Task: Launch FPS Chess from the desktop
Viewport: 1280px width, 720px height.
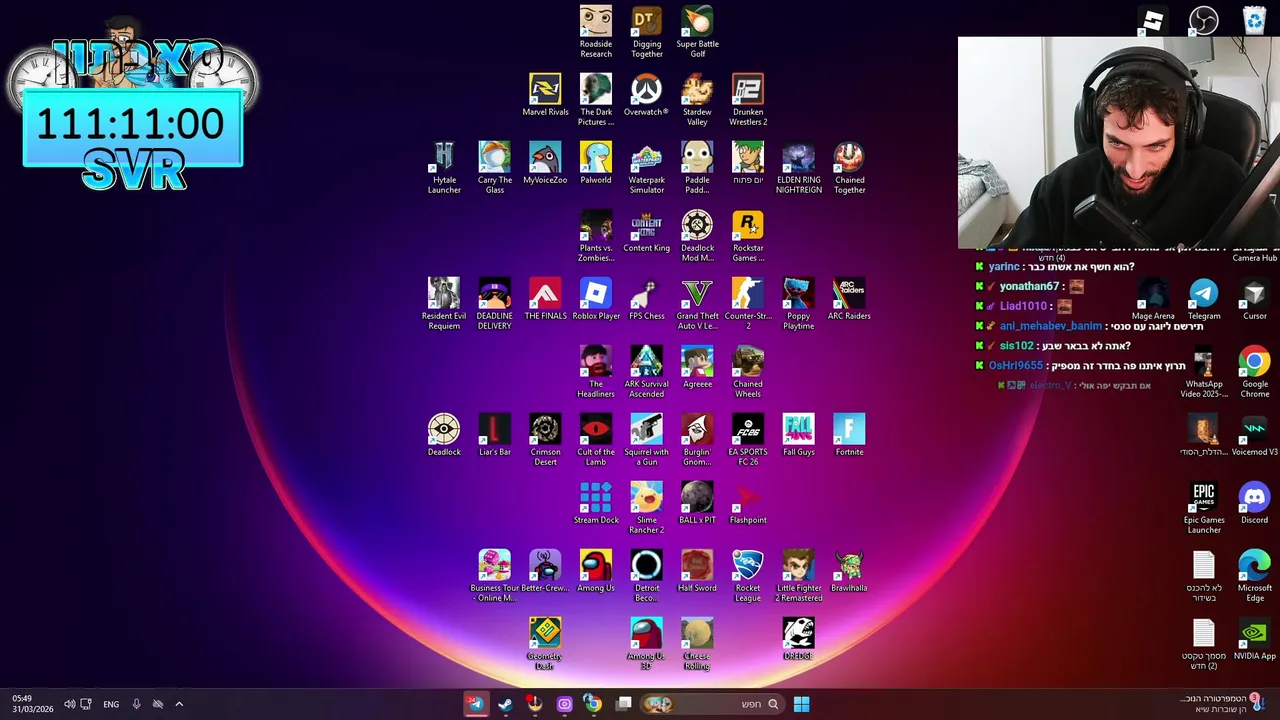Action: pyautogui.click(x=646, y=300)
